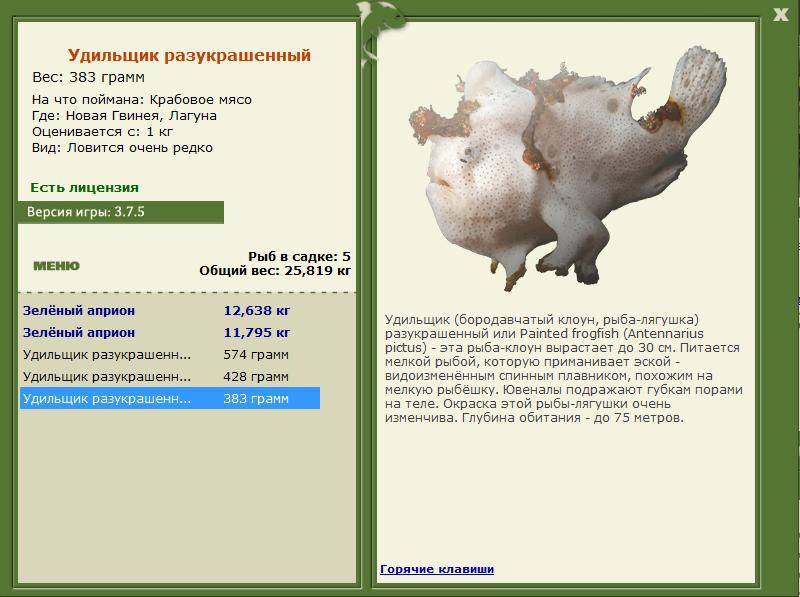Open the МЕНЮ button
This screenshot has width=800, height=597.
point(57,265)
